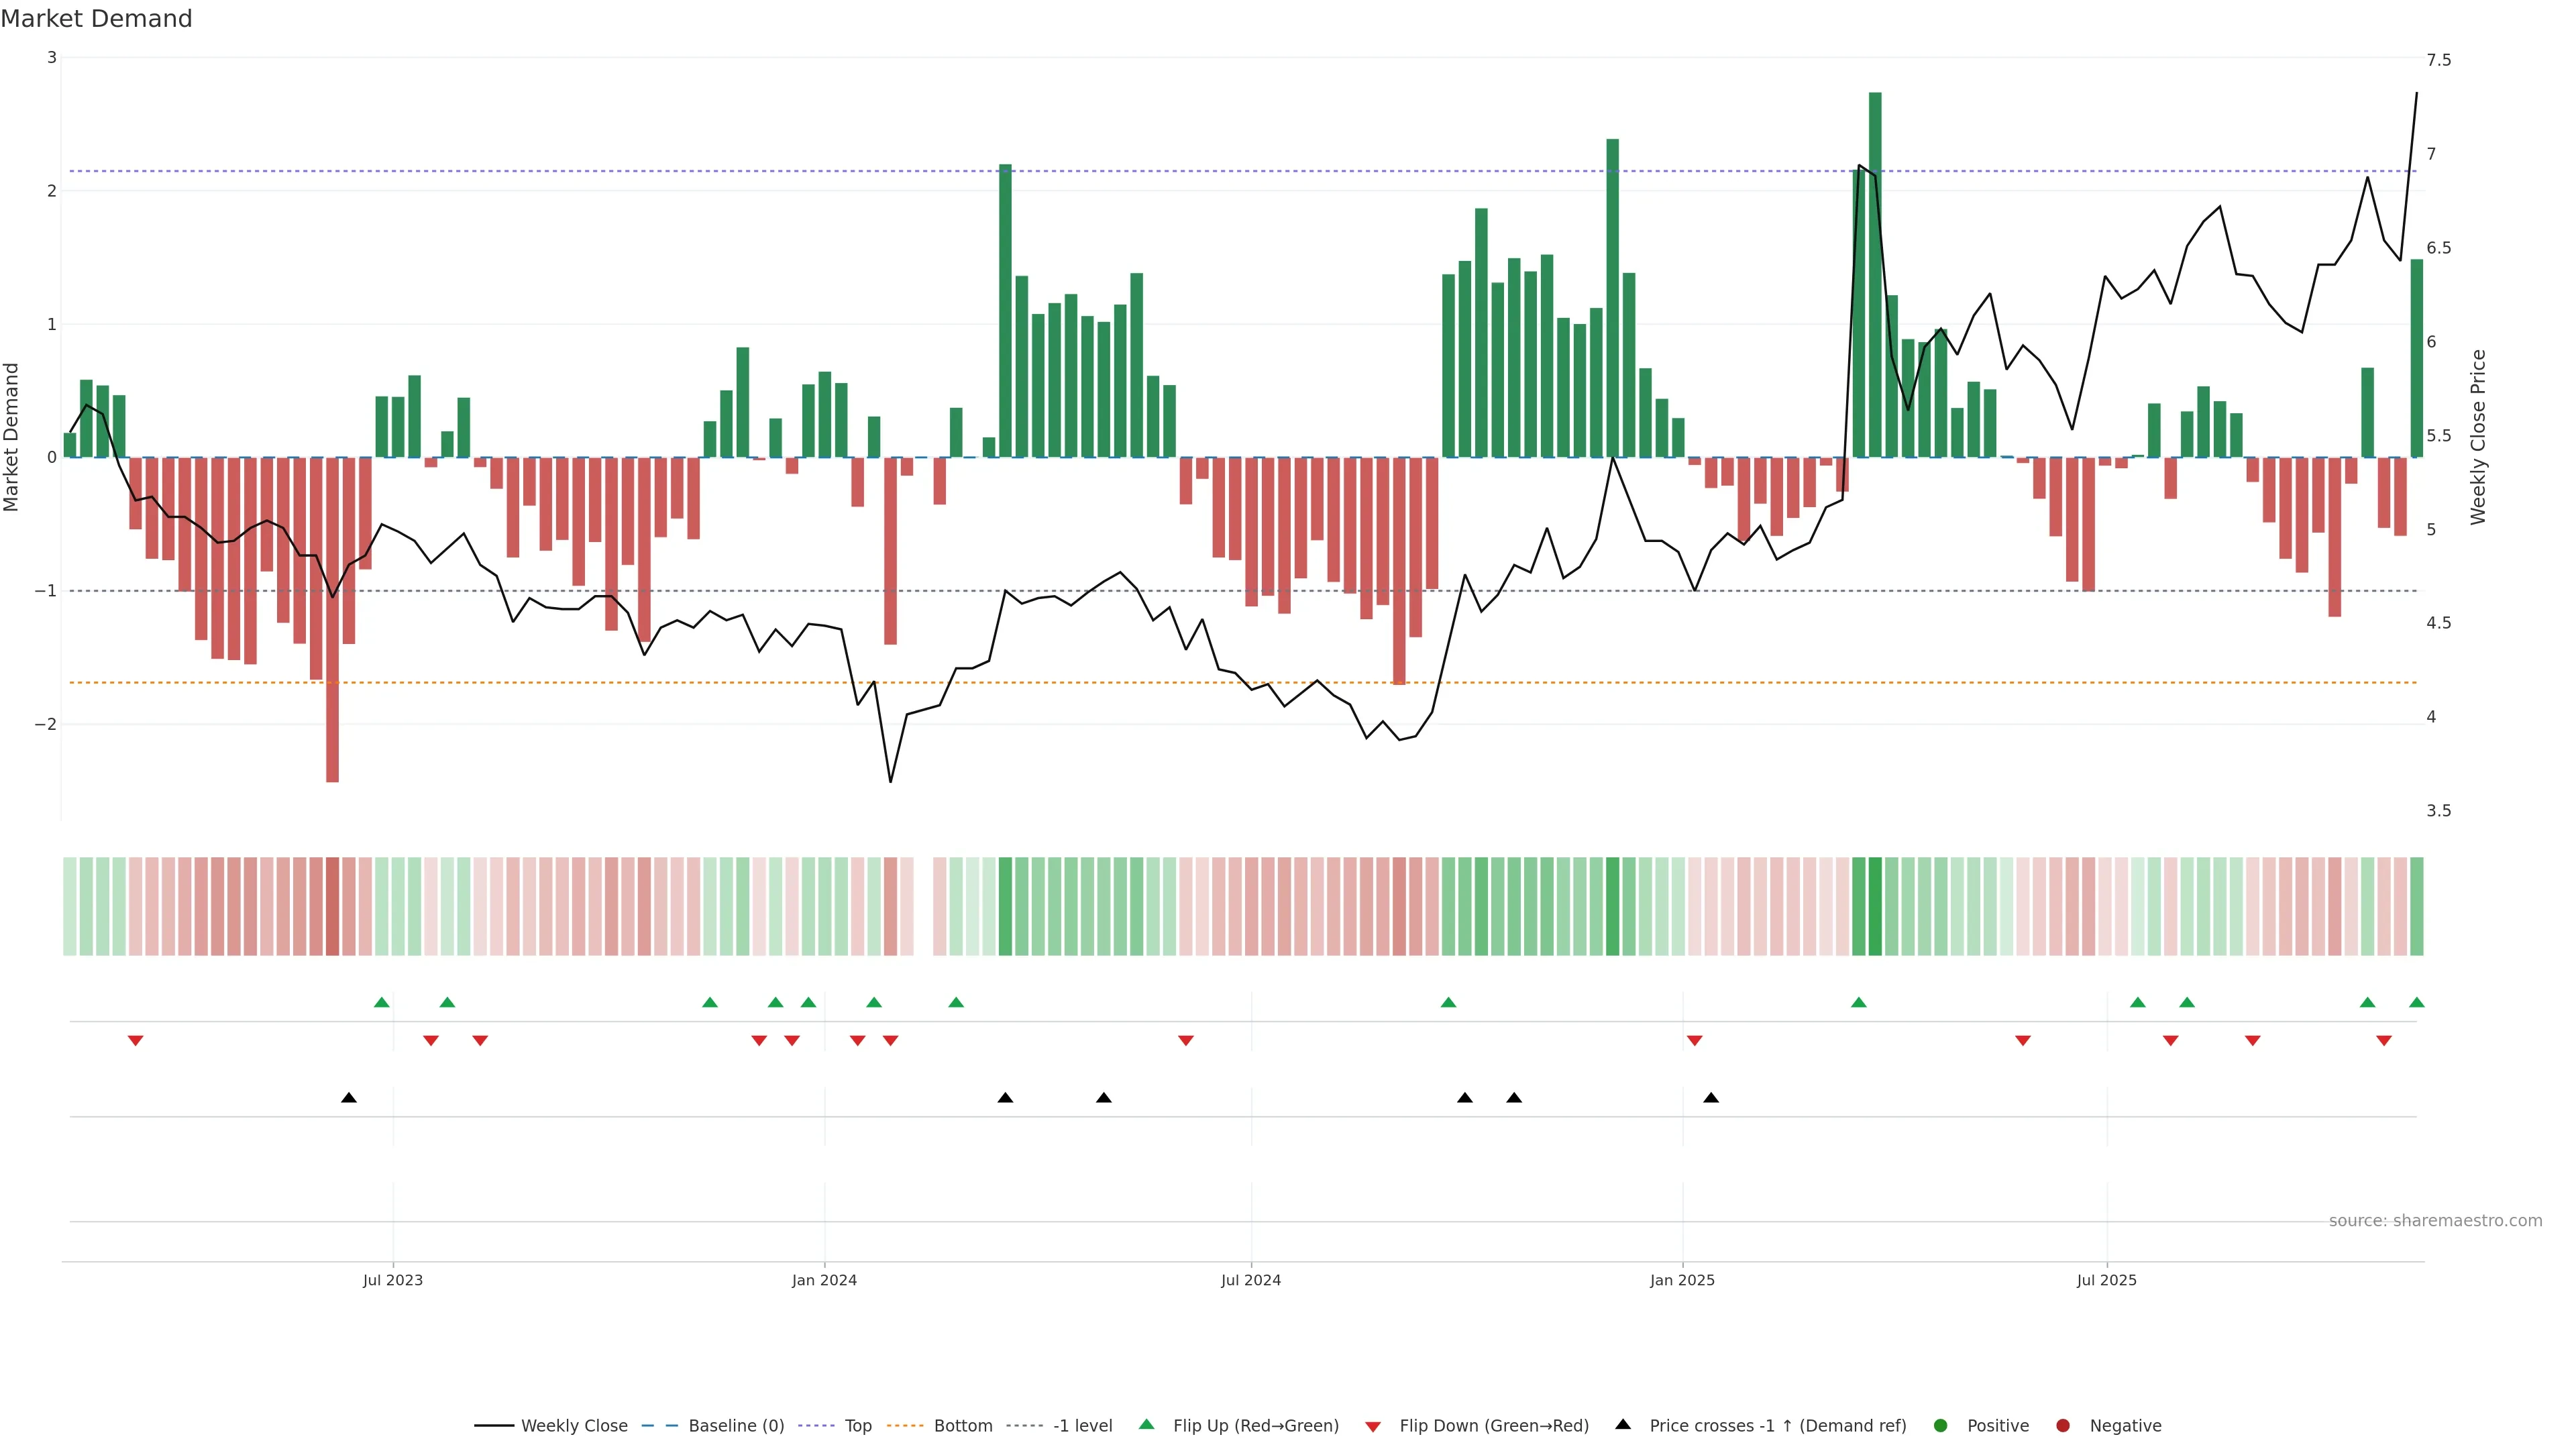Click the Positive green dot legend
Screen dimensions: 2576x1449
1941,1426
